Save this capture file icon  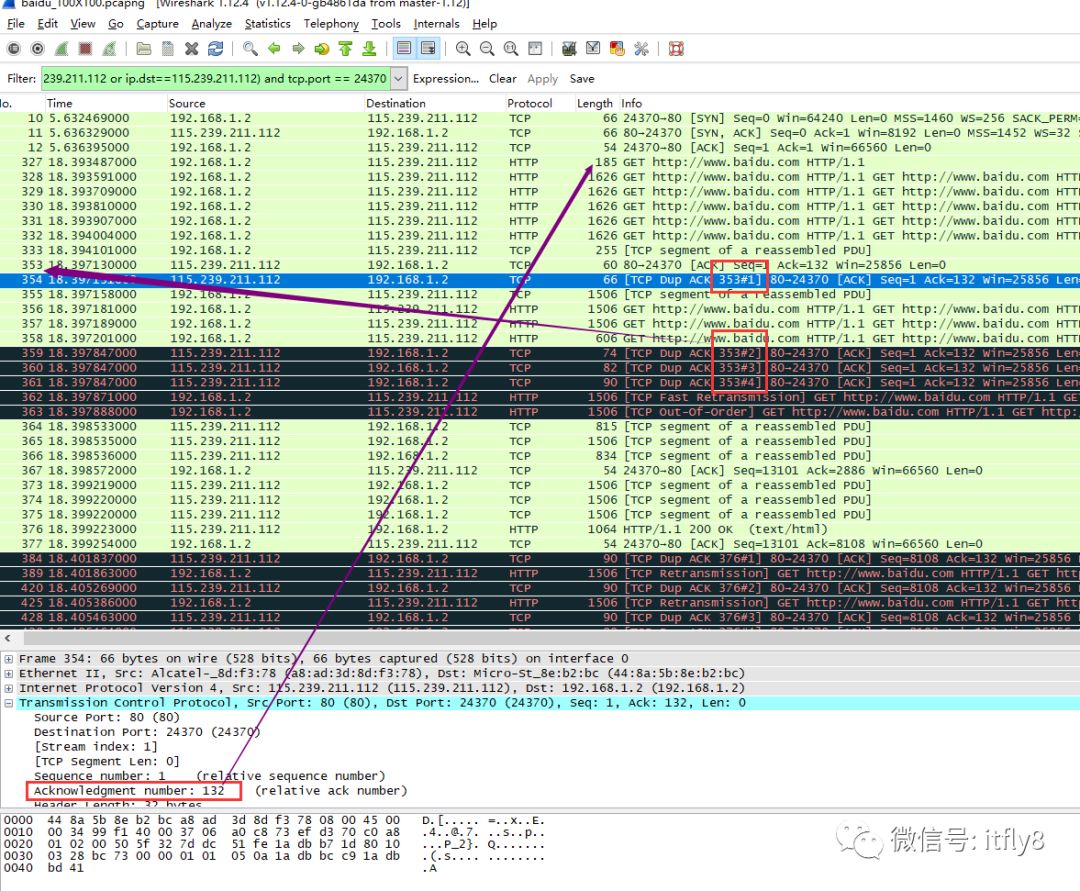167,49
